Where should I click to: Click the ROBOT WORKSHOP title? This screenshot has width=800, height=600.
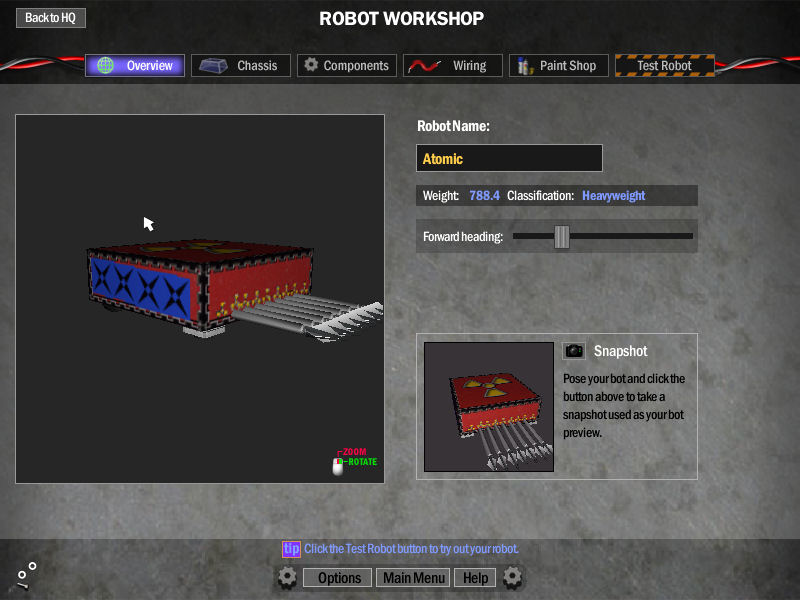pyautogui.click(x=402, y=19)
